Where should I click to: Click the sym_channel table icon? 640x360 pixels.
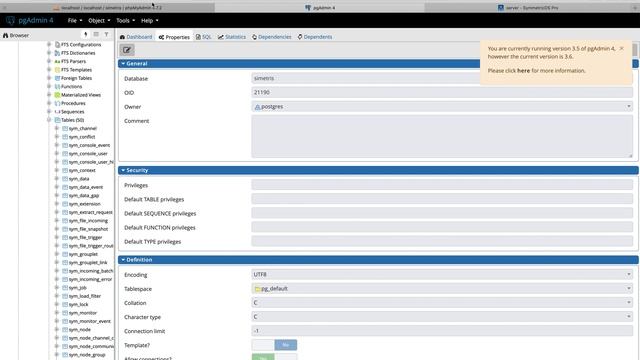click(x=65, y=128)
